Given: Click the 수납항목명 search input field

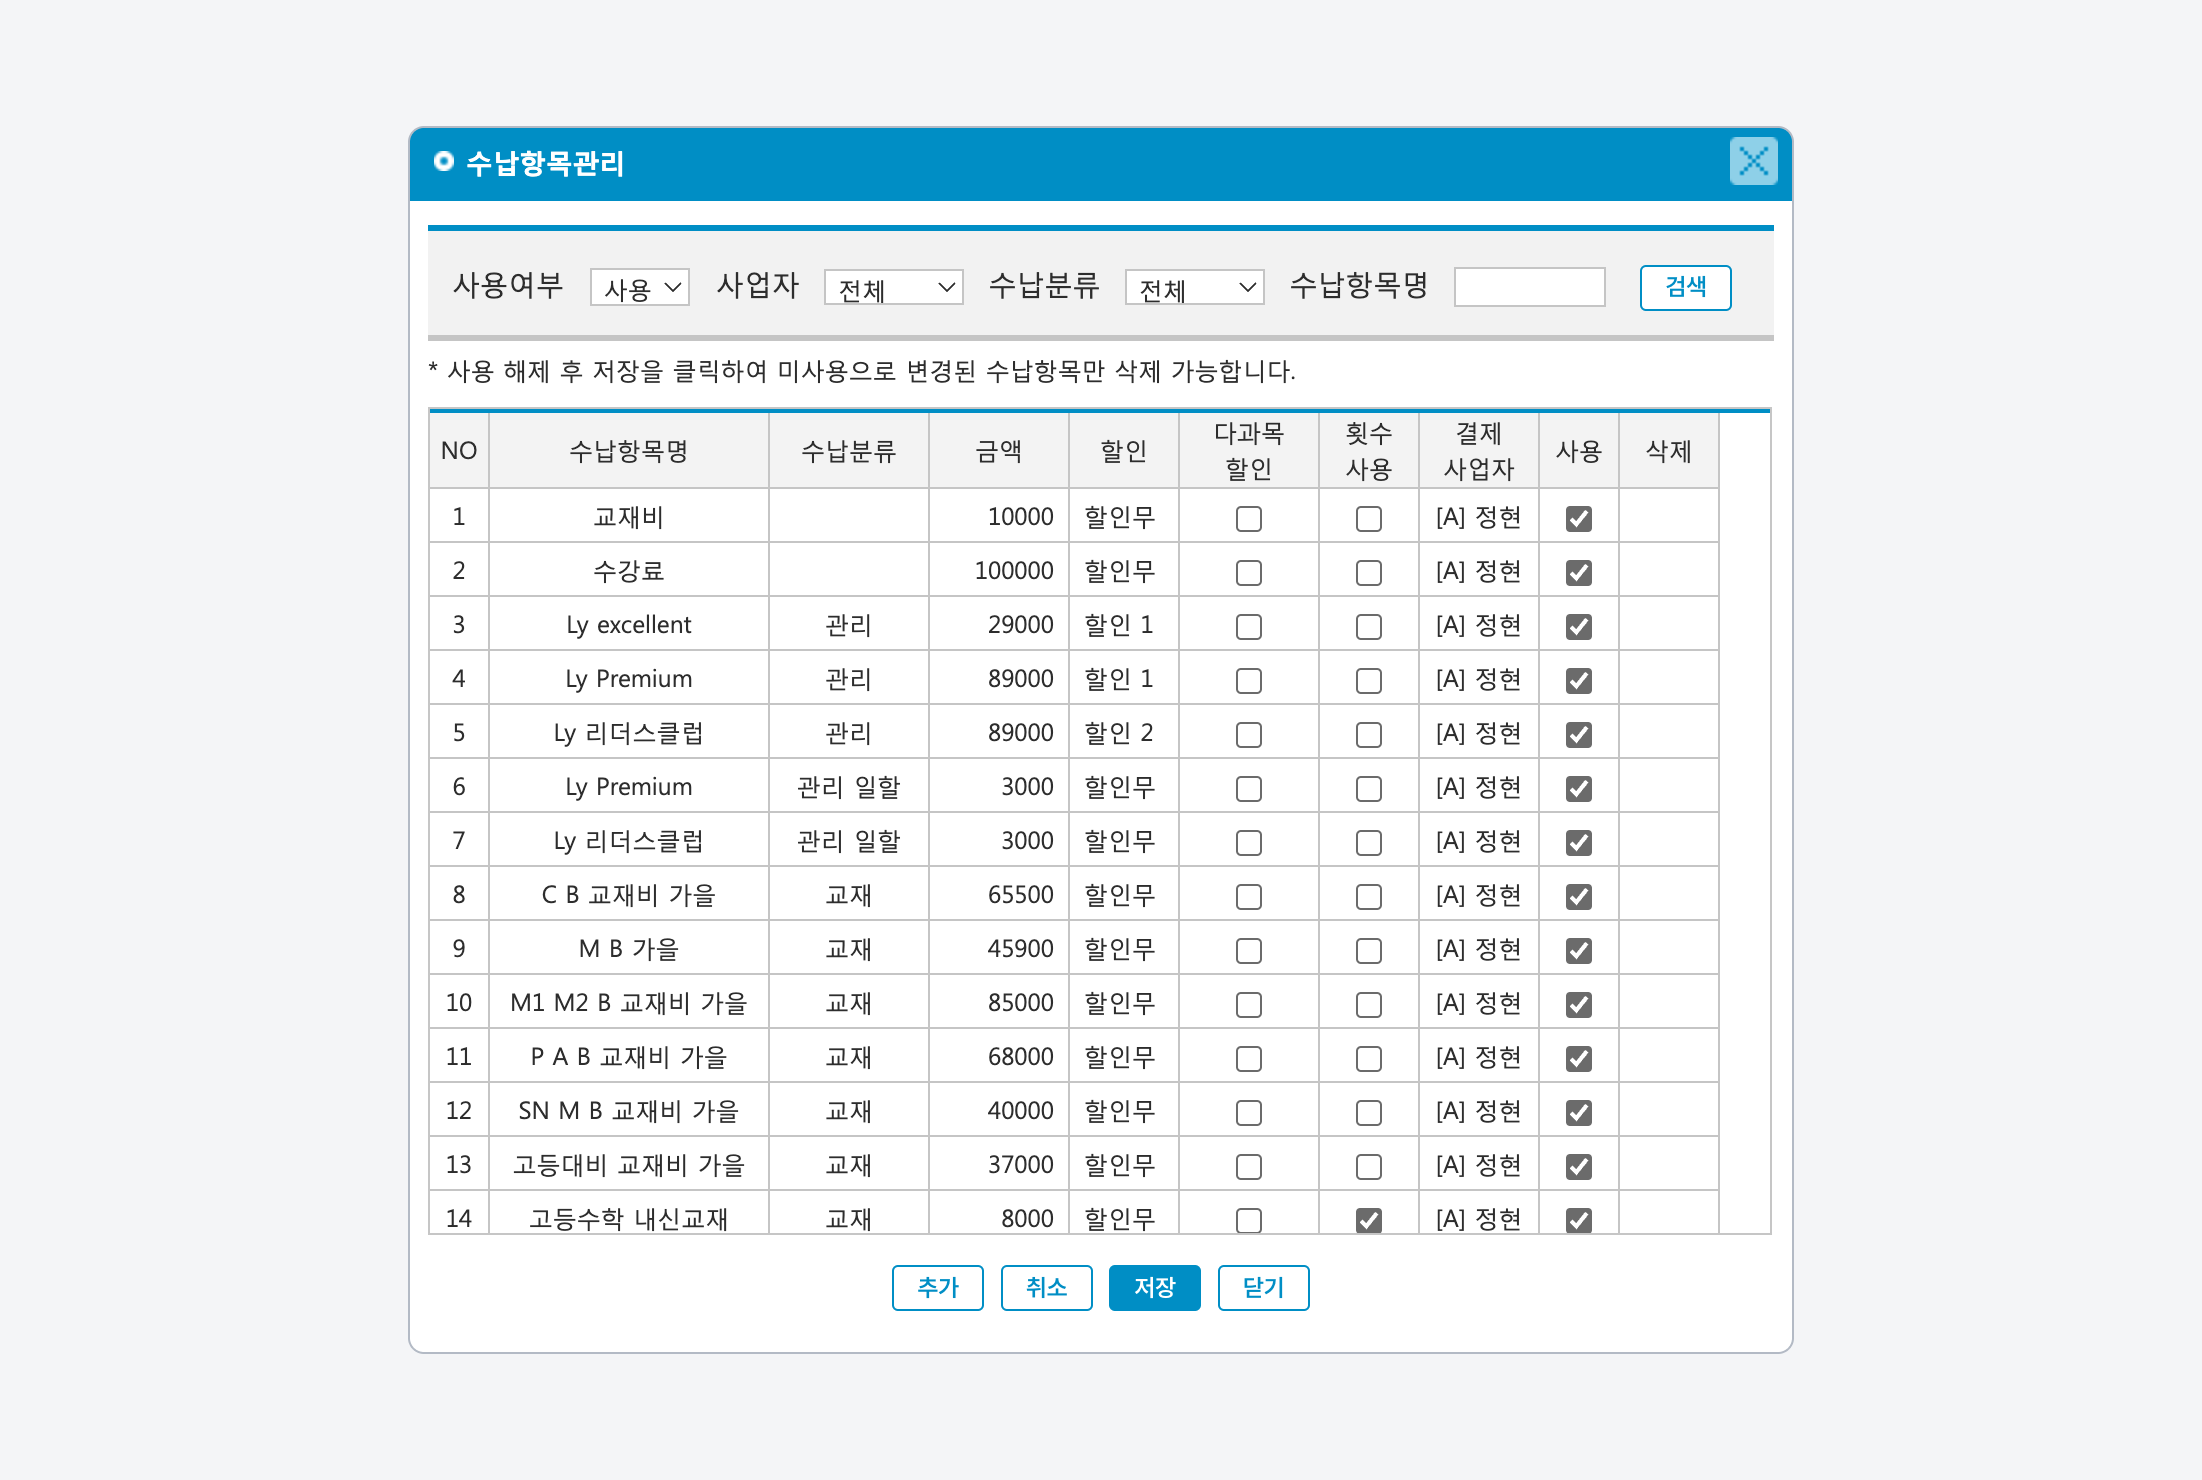Looking at the screenshot, I should tap(1529, 287).
